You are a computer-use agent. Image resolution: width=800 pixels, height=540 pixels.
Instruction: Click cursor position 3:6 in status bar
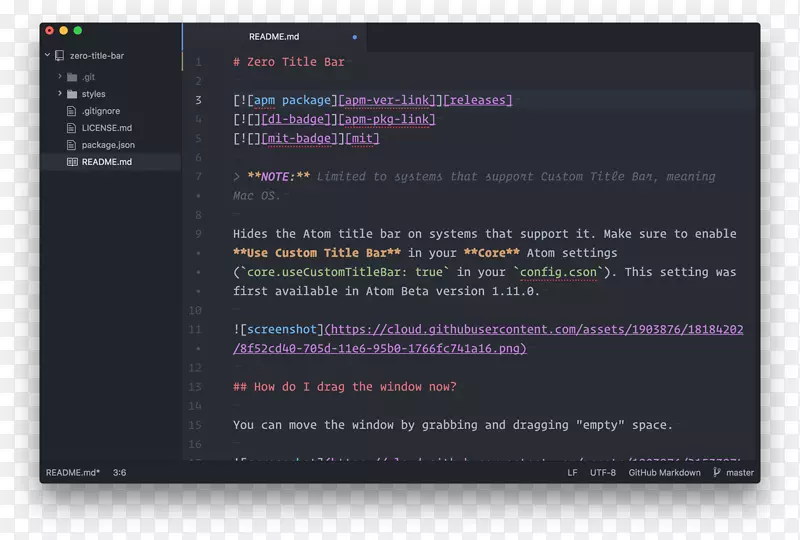click(x=119, y=473)
